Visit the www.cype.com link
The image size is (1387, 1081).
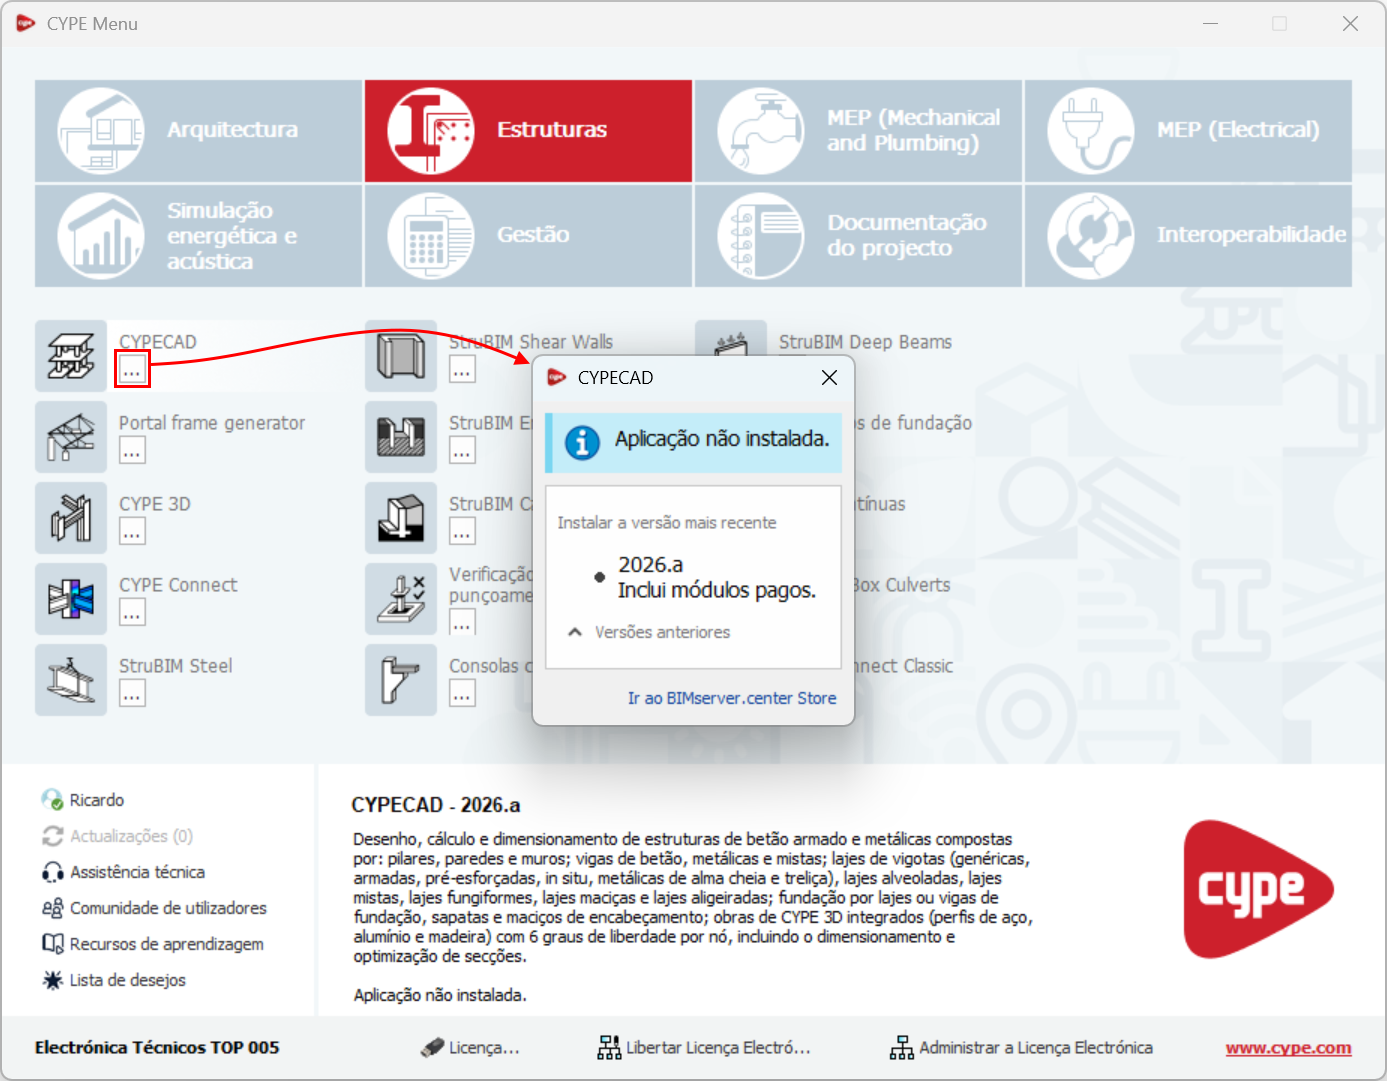coord(1288,1048)
